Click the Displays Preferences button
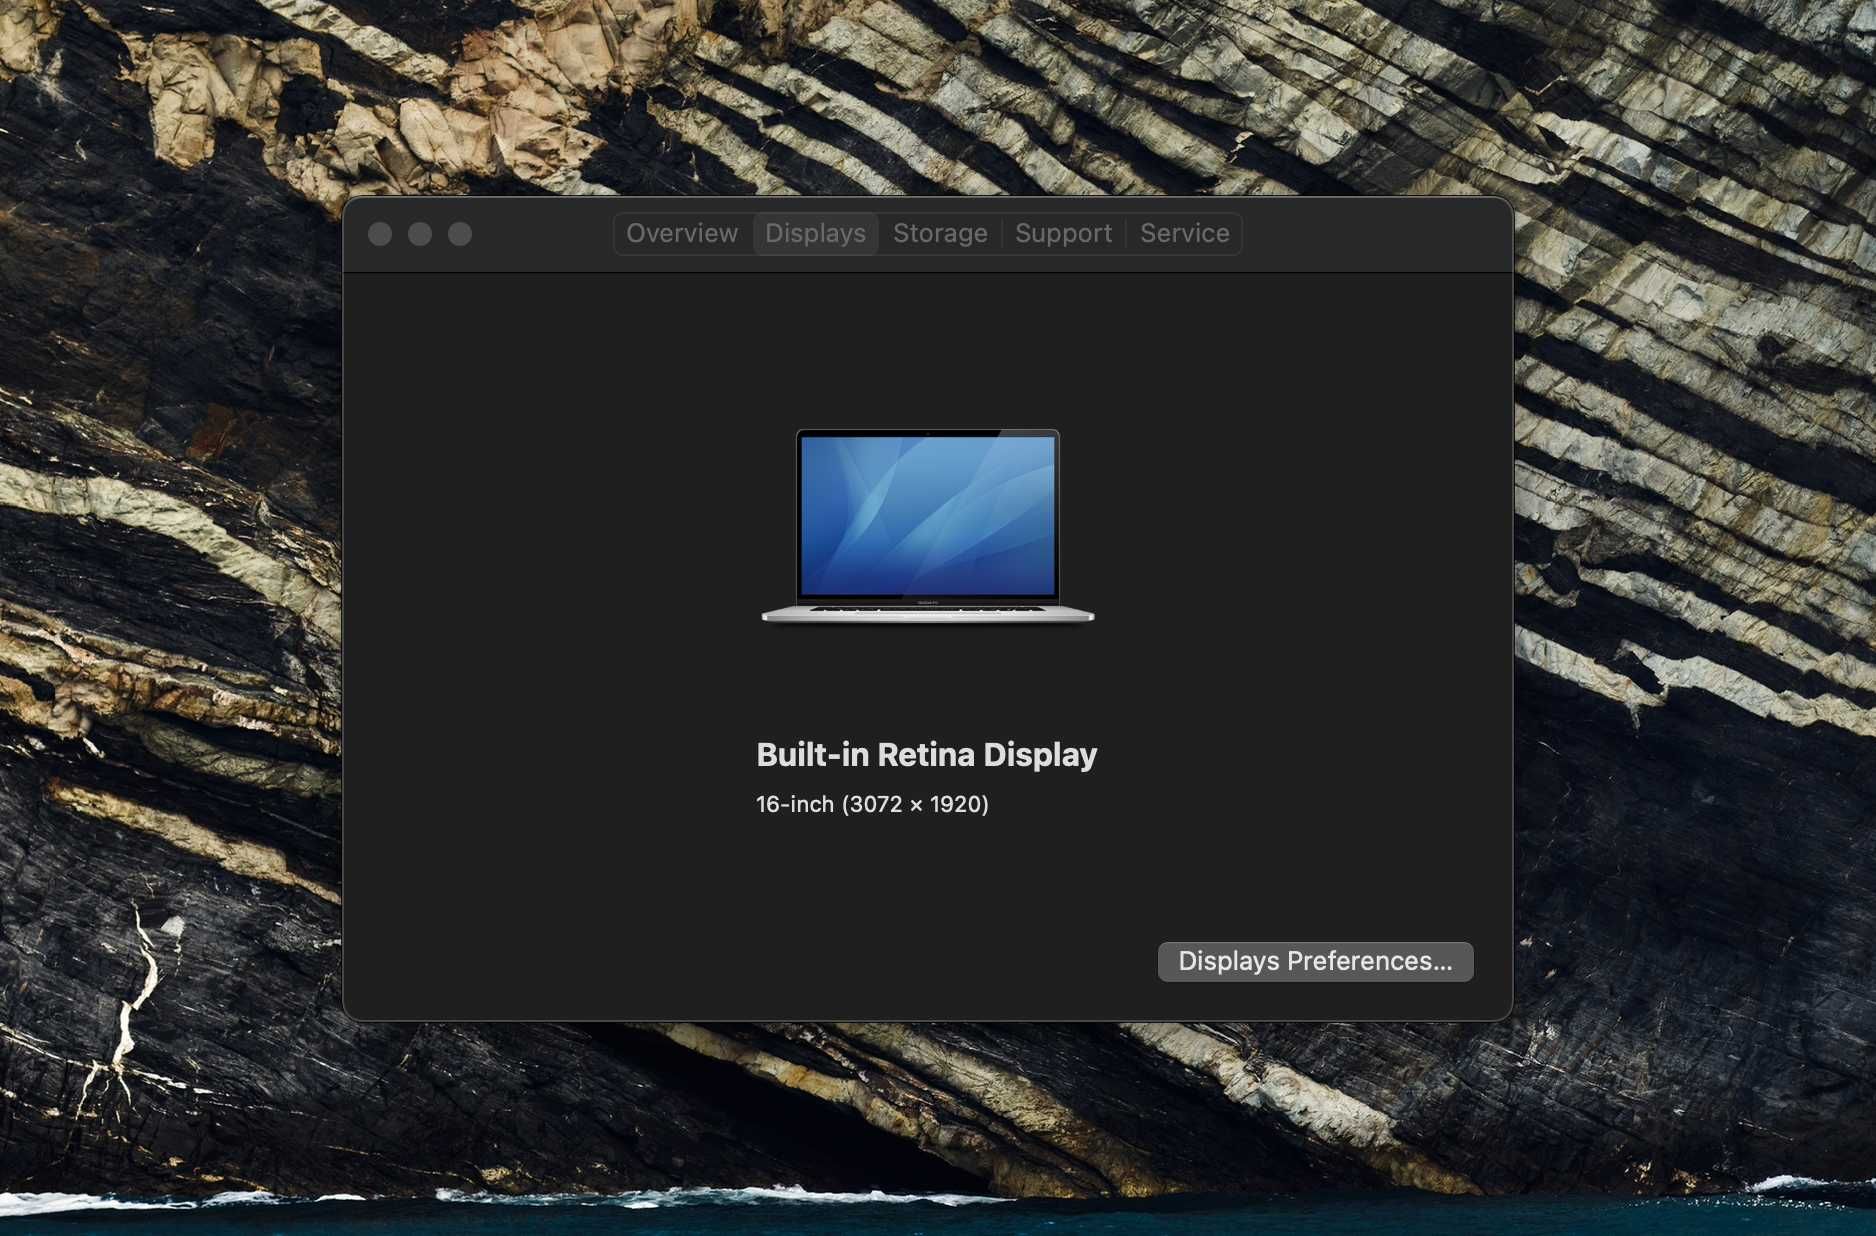The height and width of the screenshot is (1236, 1876). (1315, 961)
